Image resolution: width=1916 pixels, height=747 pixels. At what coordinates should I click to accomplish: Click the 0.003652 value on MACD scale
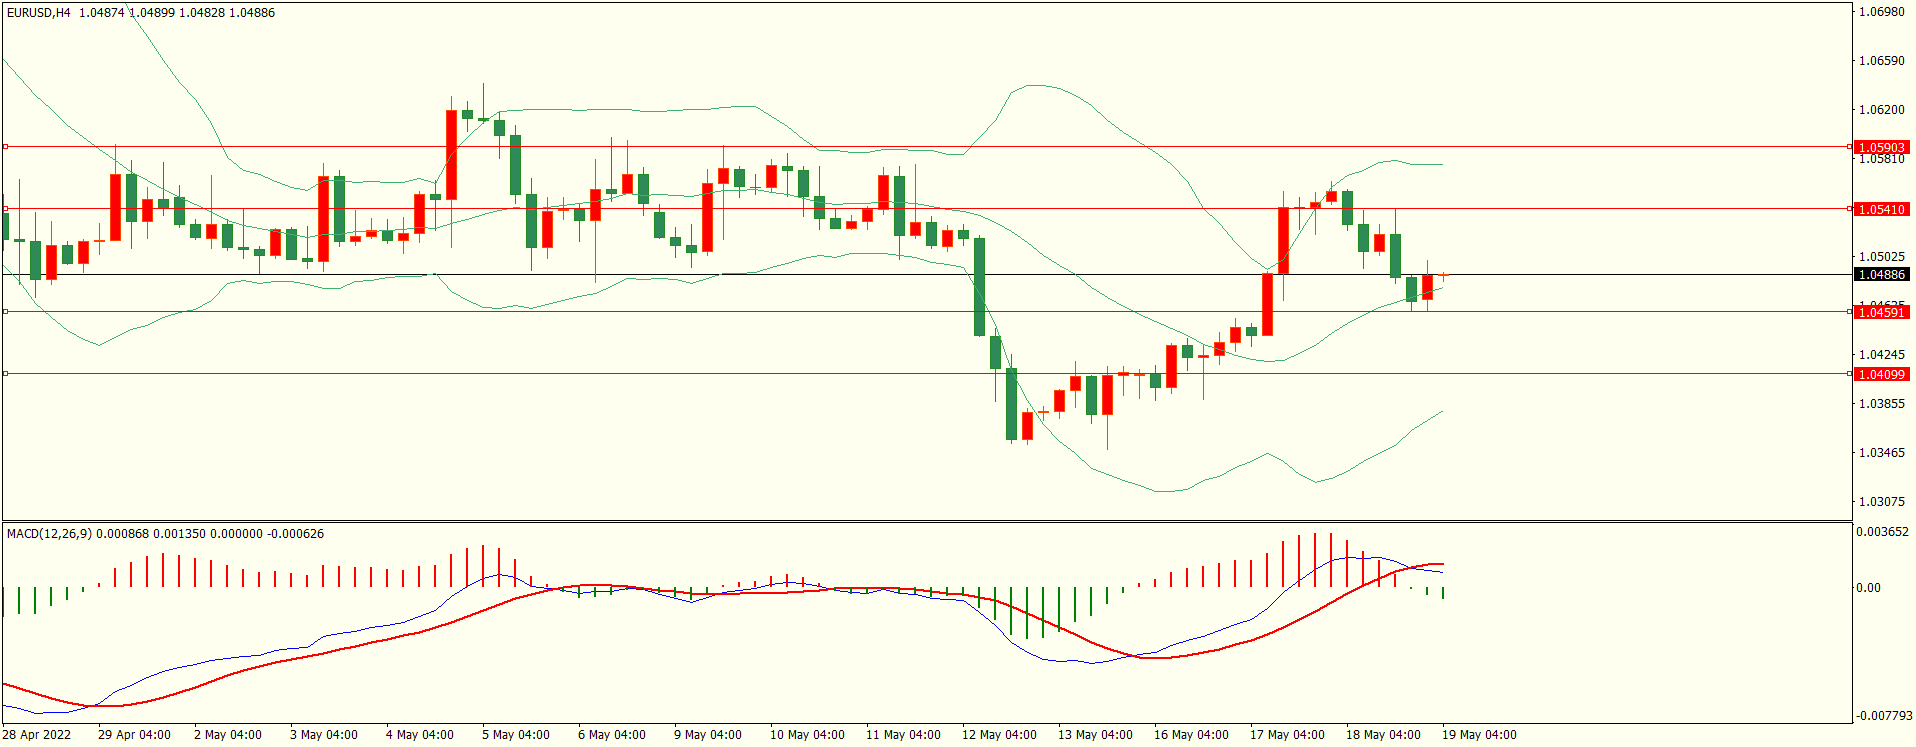coord(1882,532)
